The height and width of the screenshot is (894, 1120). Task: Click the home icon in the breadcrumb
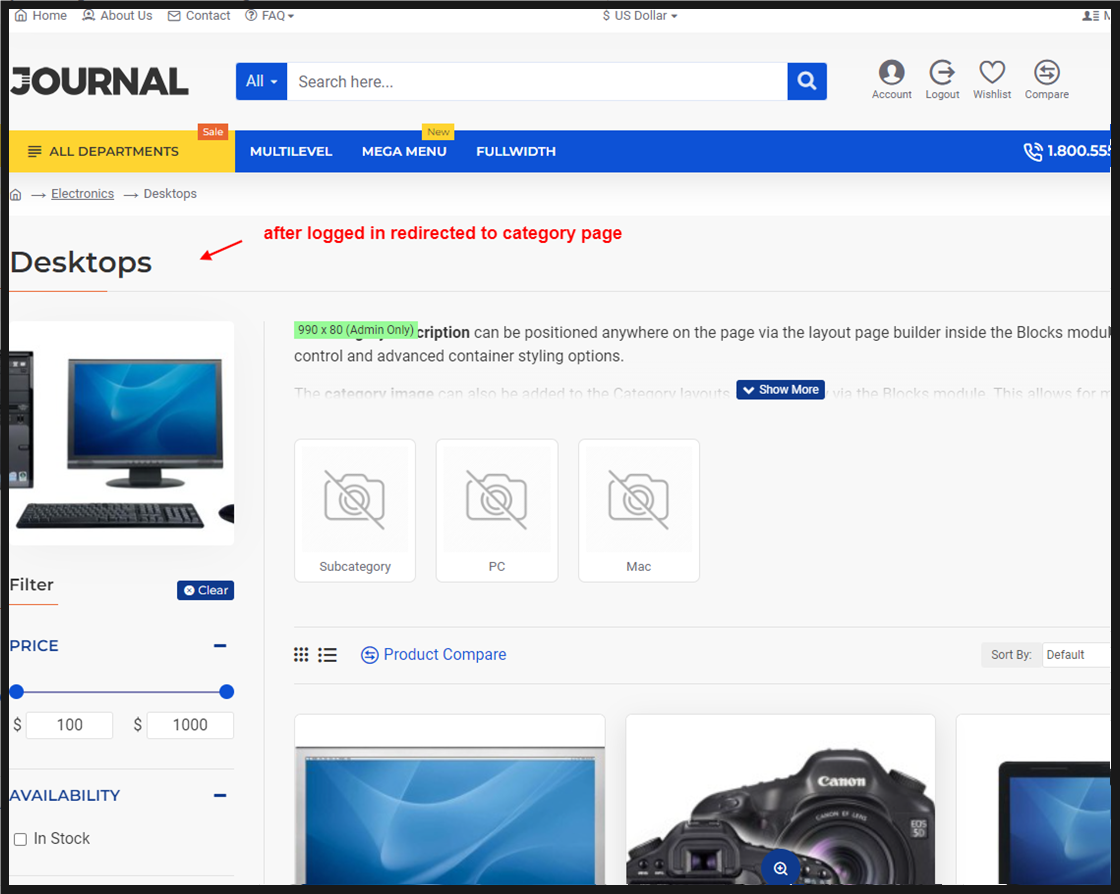(x=15, y=193)
